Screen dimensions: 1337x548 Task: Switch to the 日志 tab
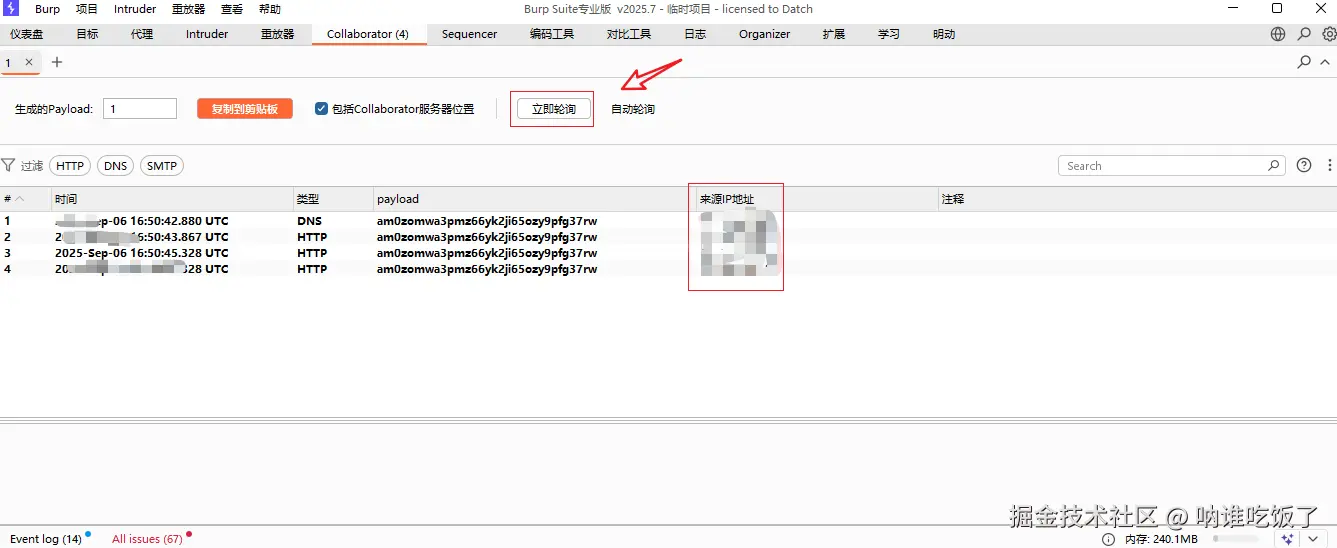coord(695,34)
